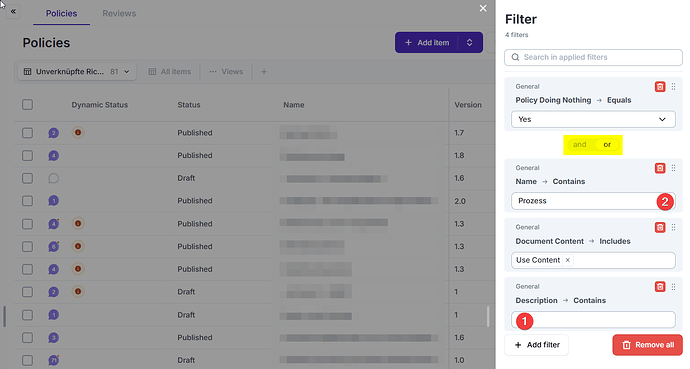Focus the Search in applied filters field
This screenshot has width=690, height=369.
point(593,57)
